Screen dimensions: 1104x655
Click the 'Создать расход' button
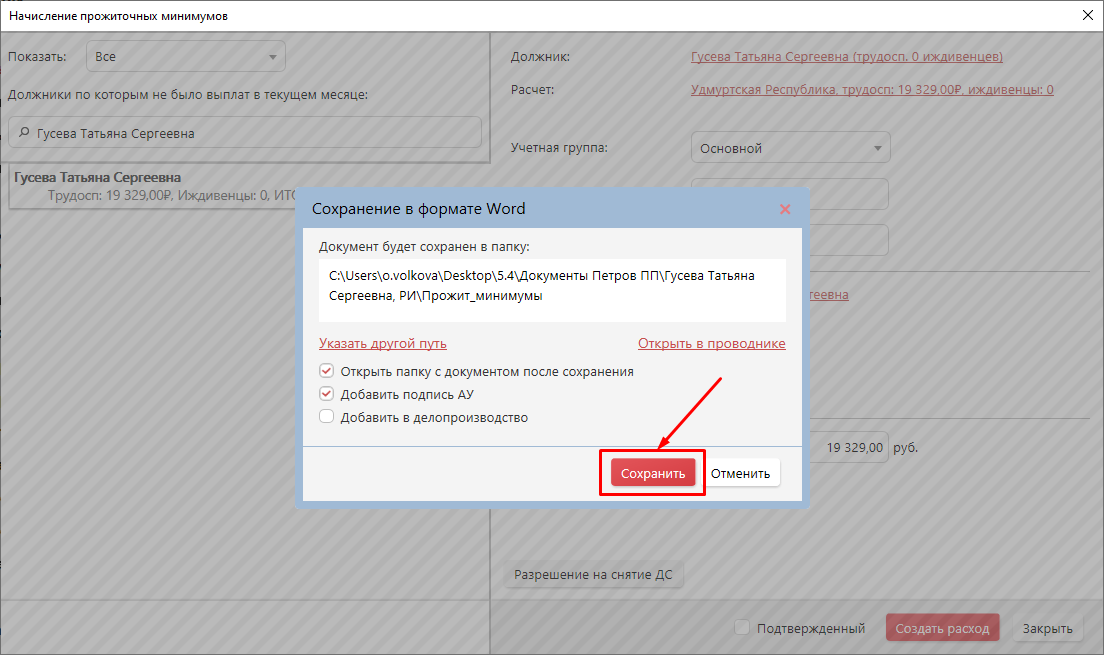coord(942,628)
